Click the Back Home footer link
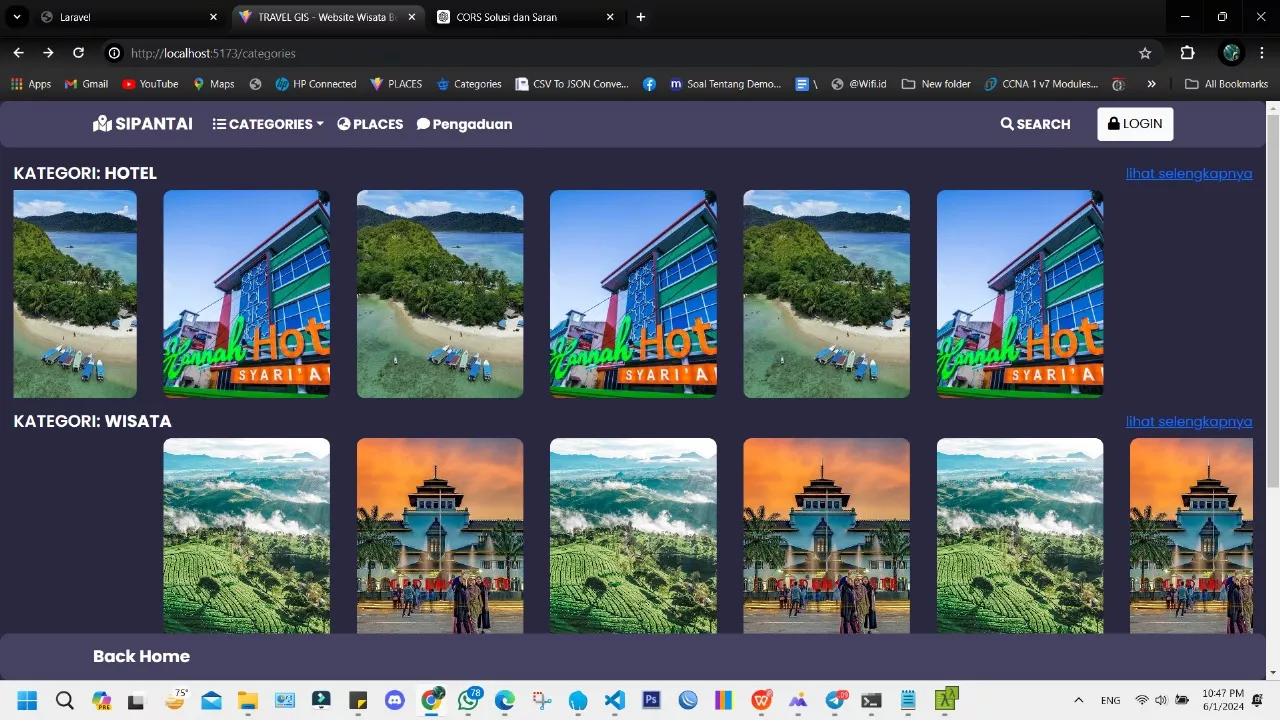 [141, 656]
